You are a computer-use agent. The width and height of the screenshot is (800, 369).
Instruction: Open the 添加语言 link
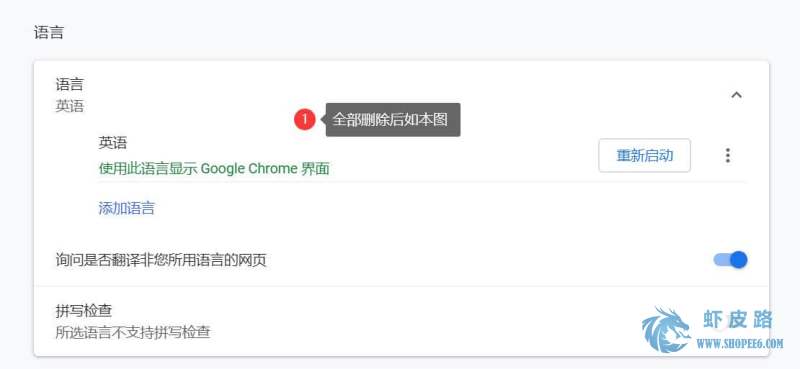tap(127, 208)
